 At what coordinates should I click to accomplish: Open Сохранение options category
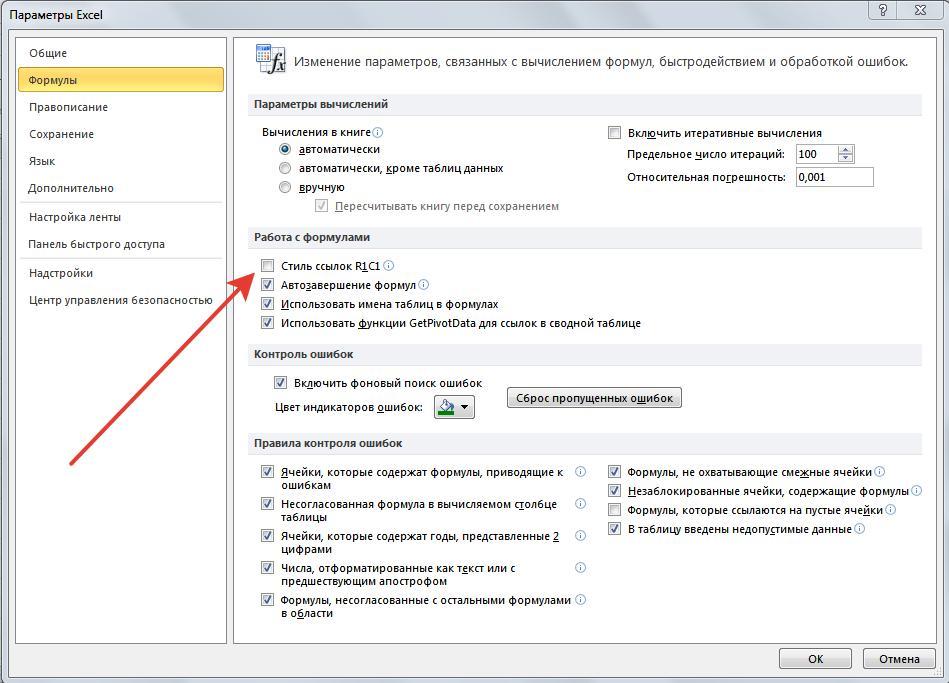[x=121, y=134]
